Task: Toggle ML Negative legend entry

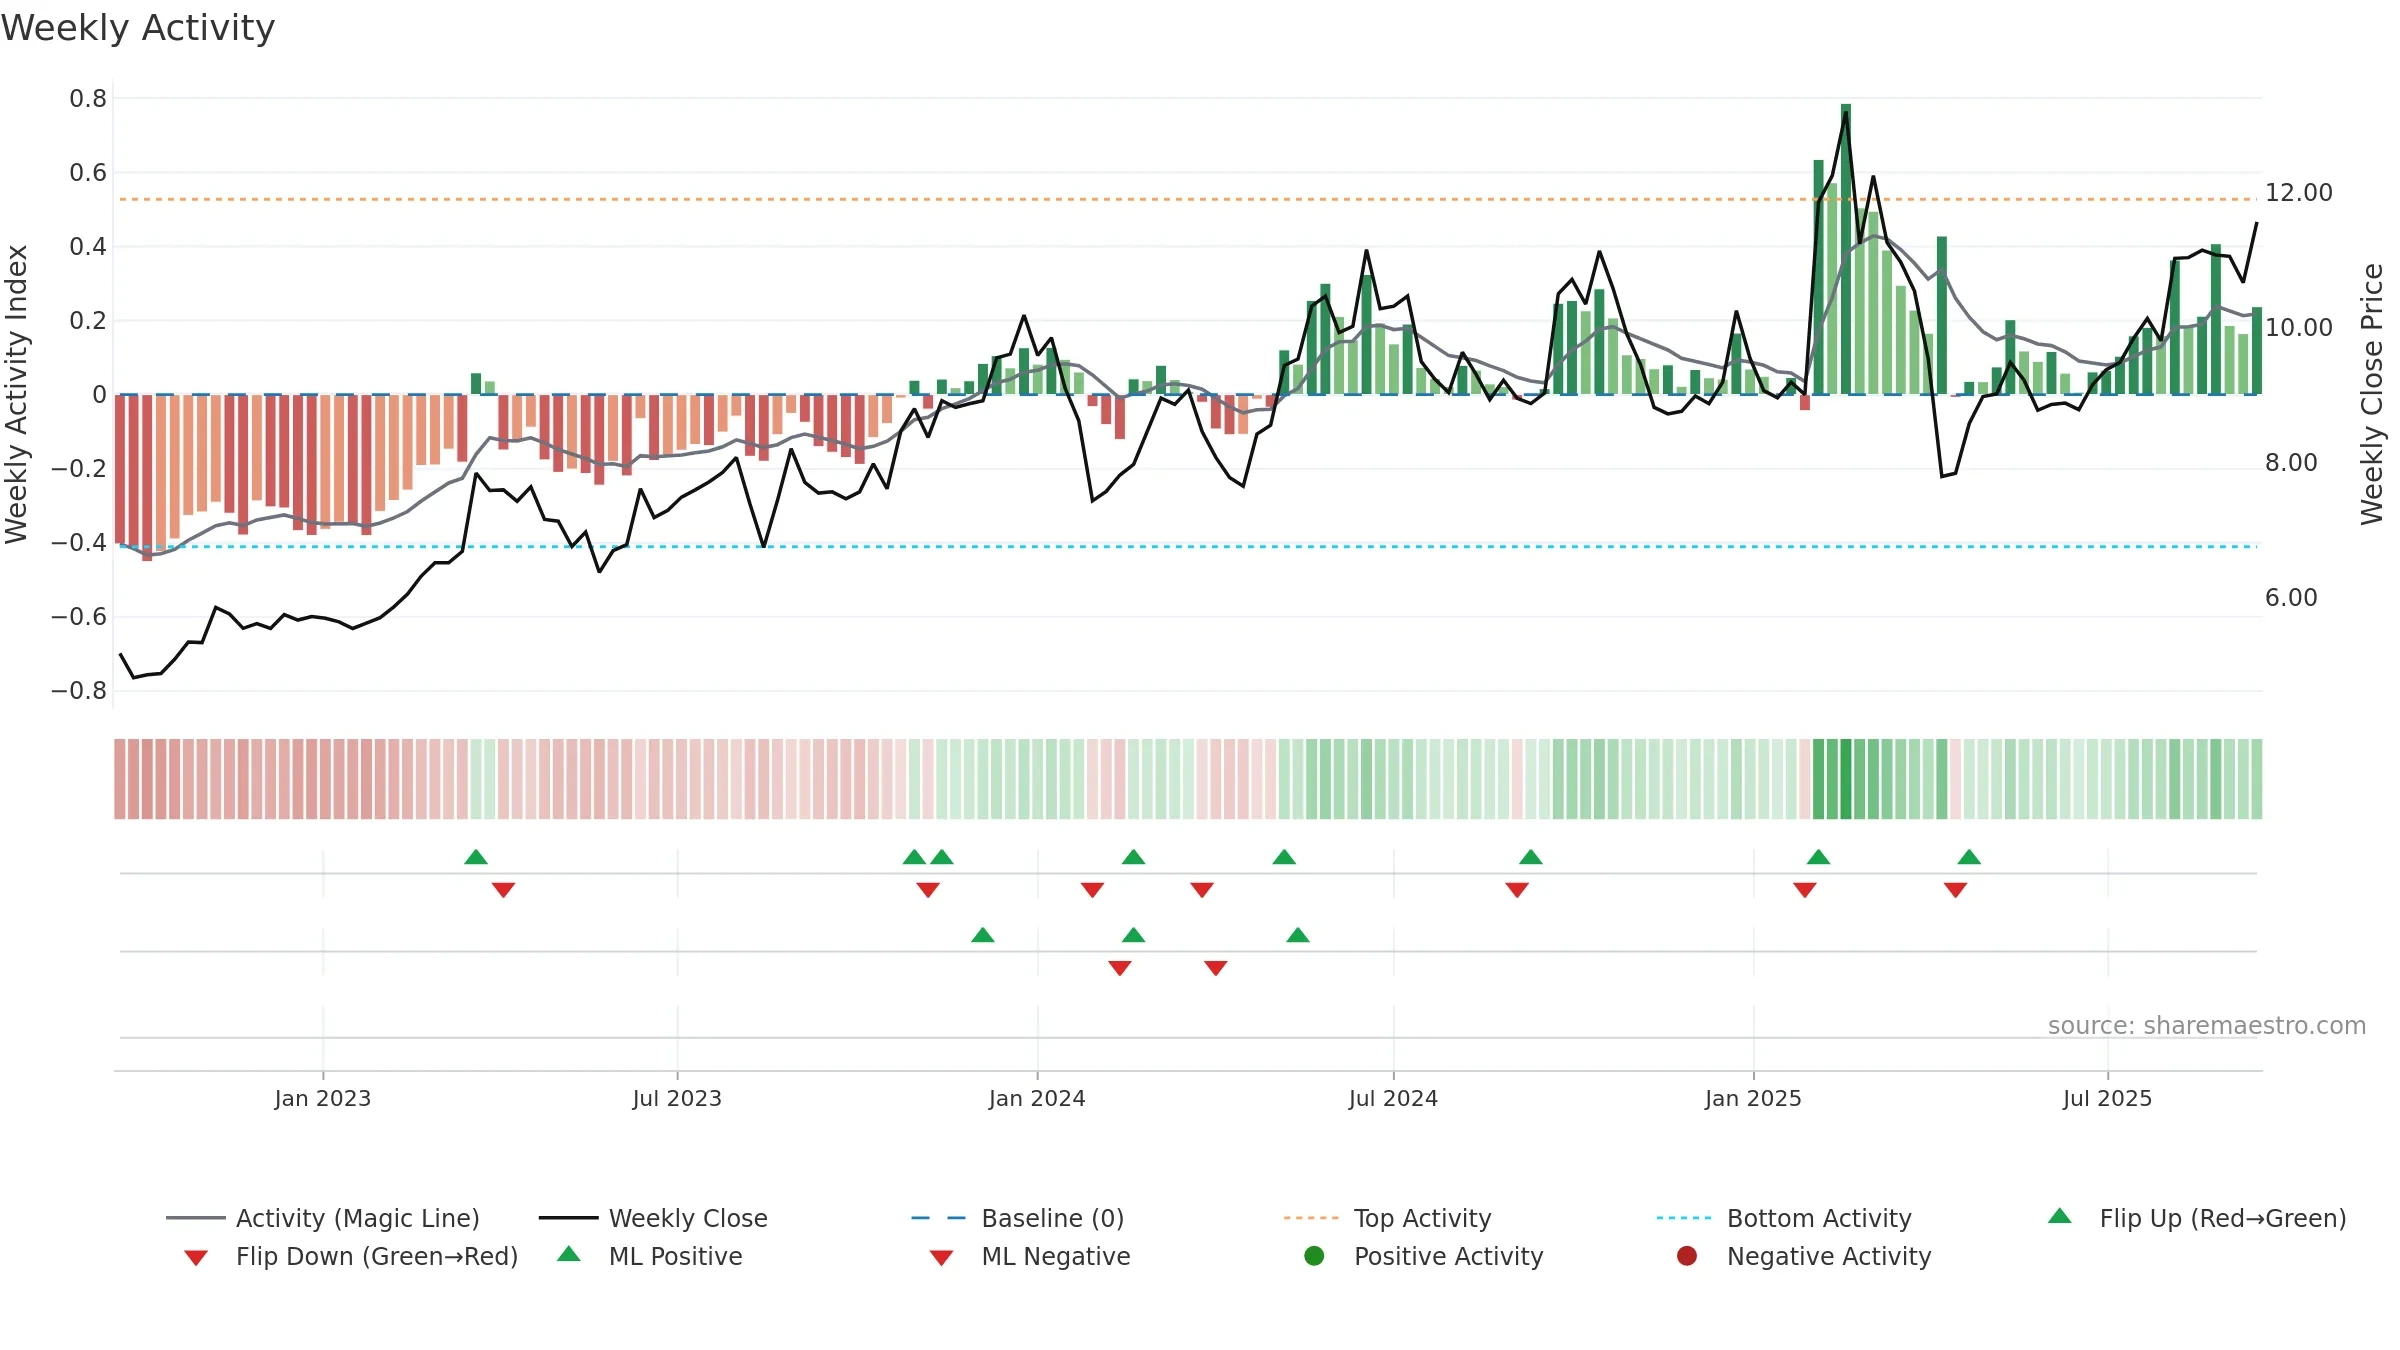Action: (x=1030, y=1256)
